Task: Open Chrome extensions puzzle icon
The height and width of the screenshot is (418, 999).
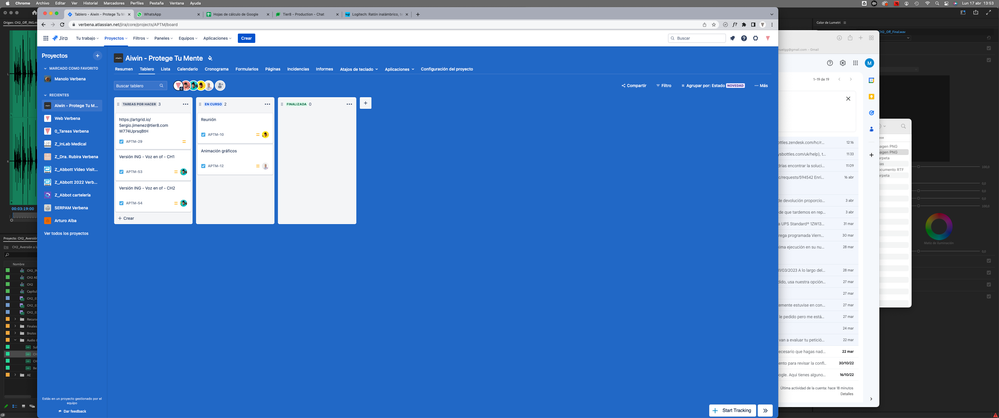Action: click(744, 24)
